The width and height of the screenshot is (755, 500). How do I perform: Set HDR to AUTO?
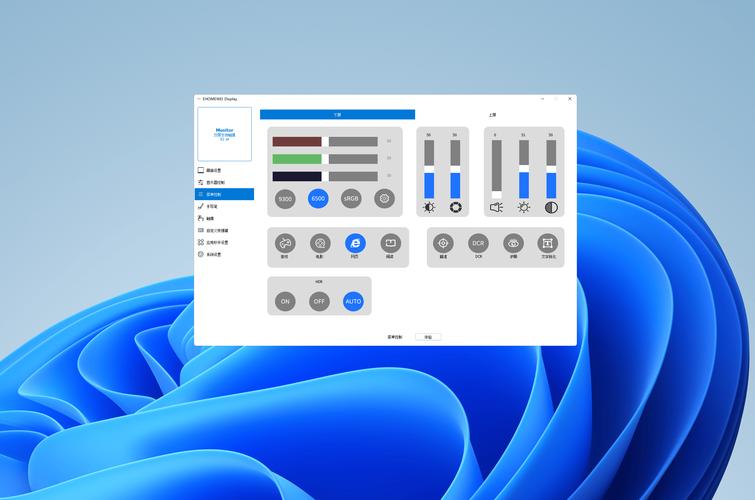pos(353,301)
